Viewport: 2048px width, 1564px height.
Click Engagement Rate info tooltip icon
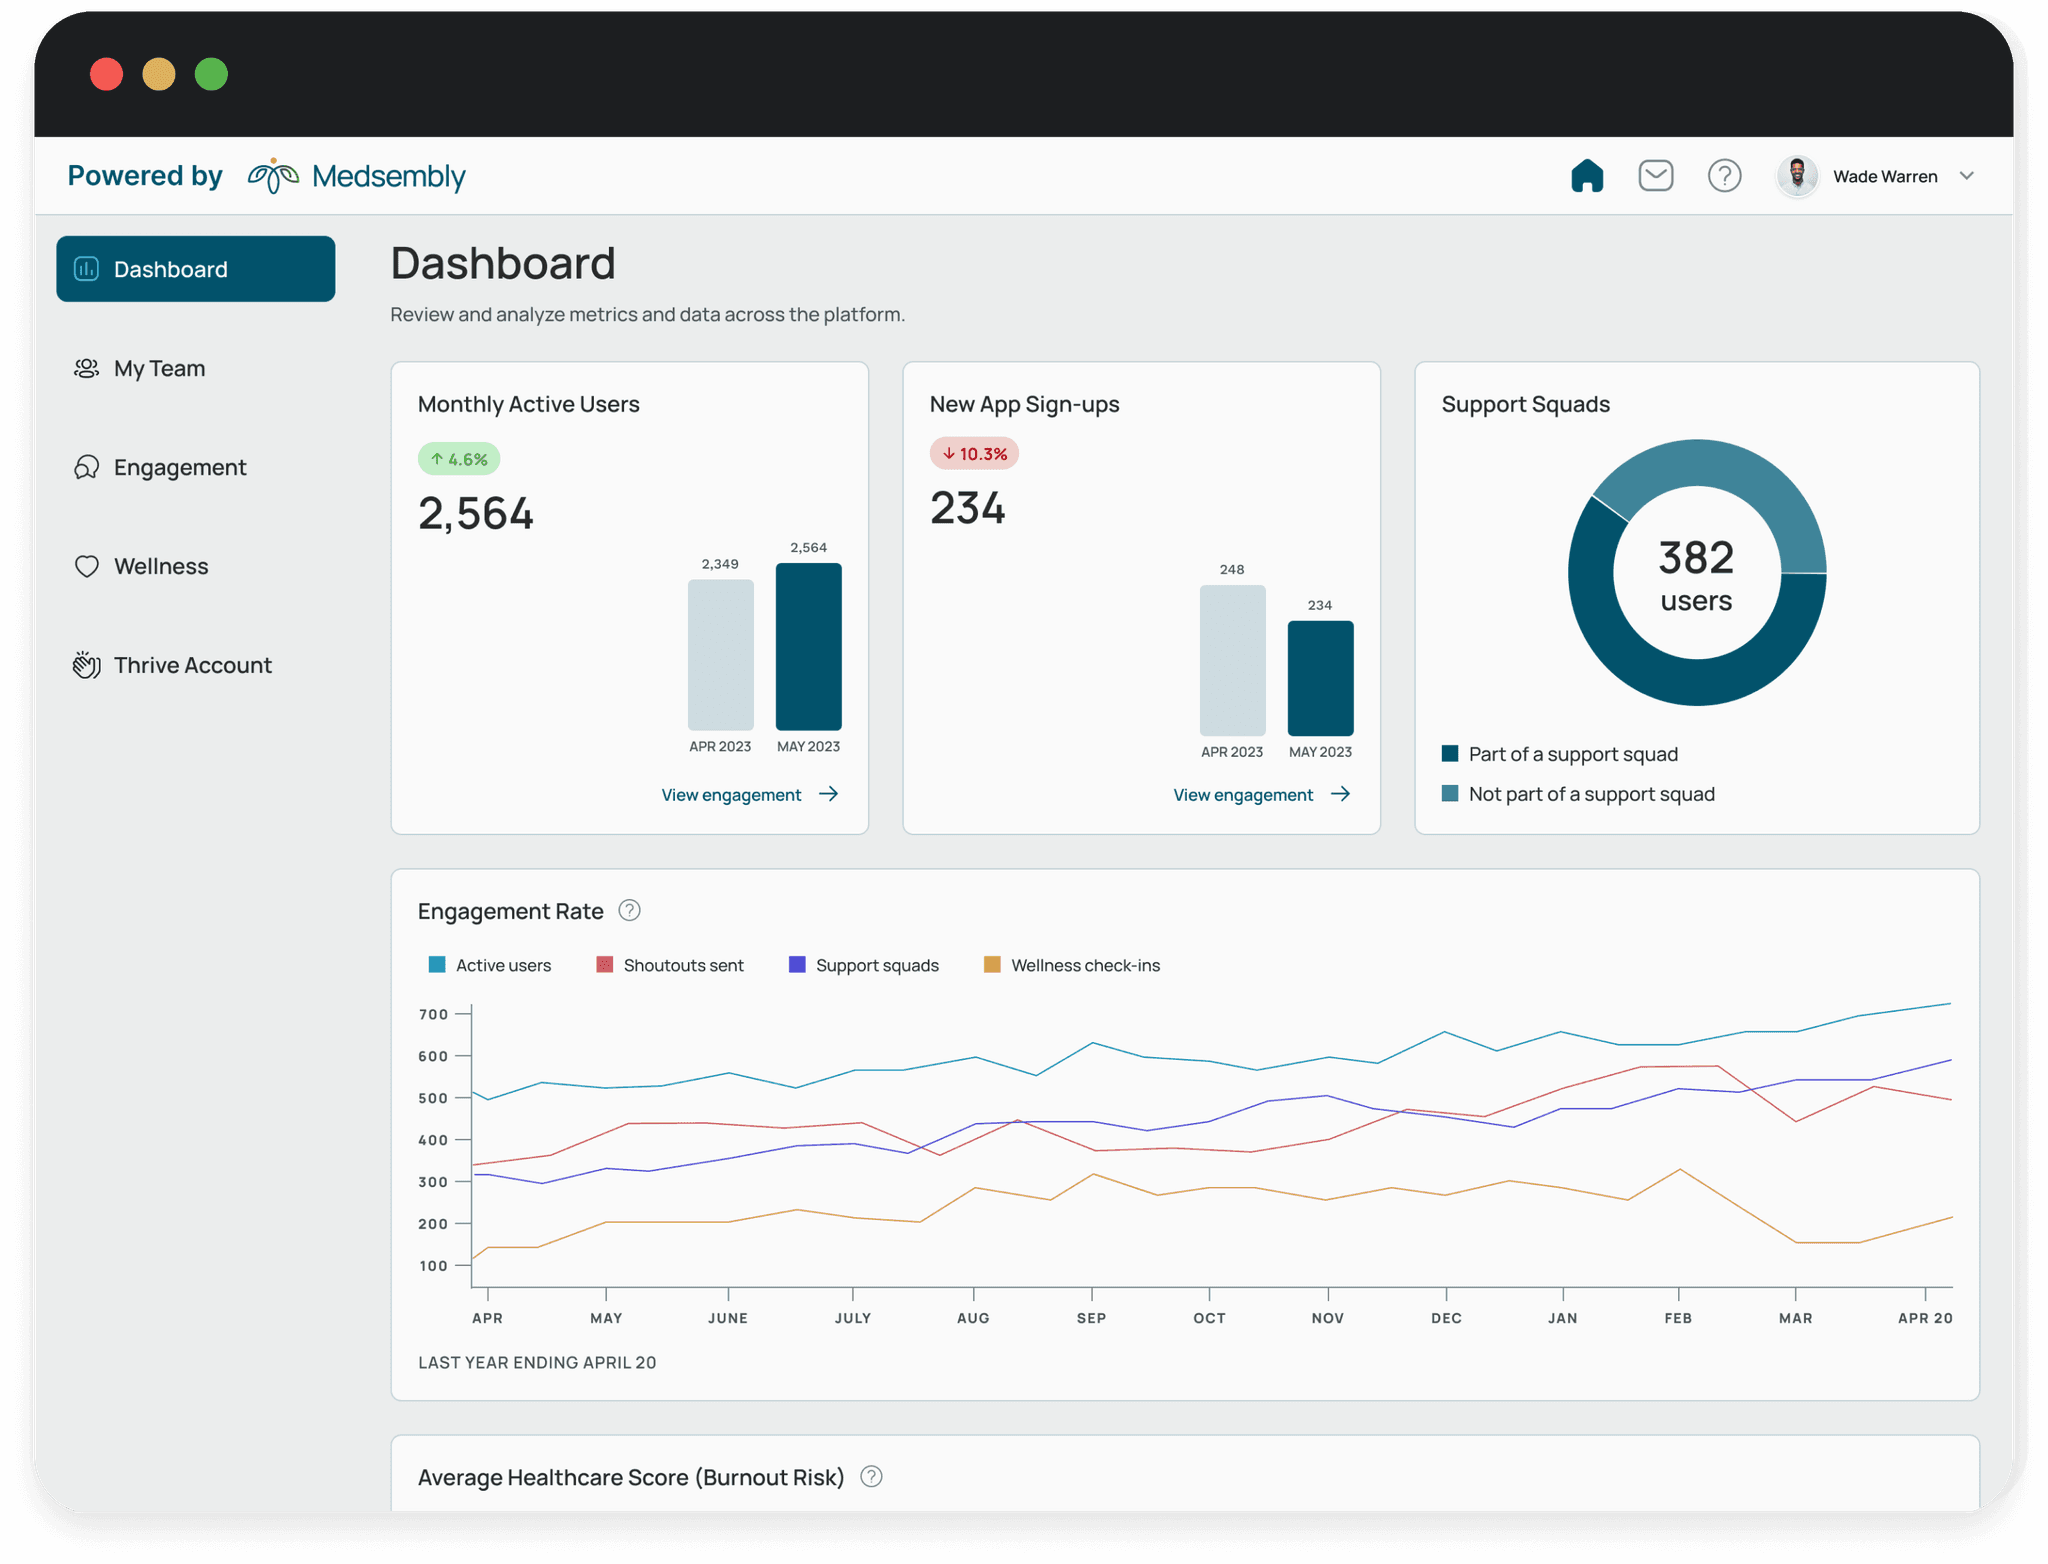click(x=629, y=911)
